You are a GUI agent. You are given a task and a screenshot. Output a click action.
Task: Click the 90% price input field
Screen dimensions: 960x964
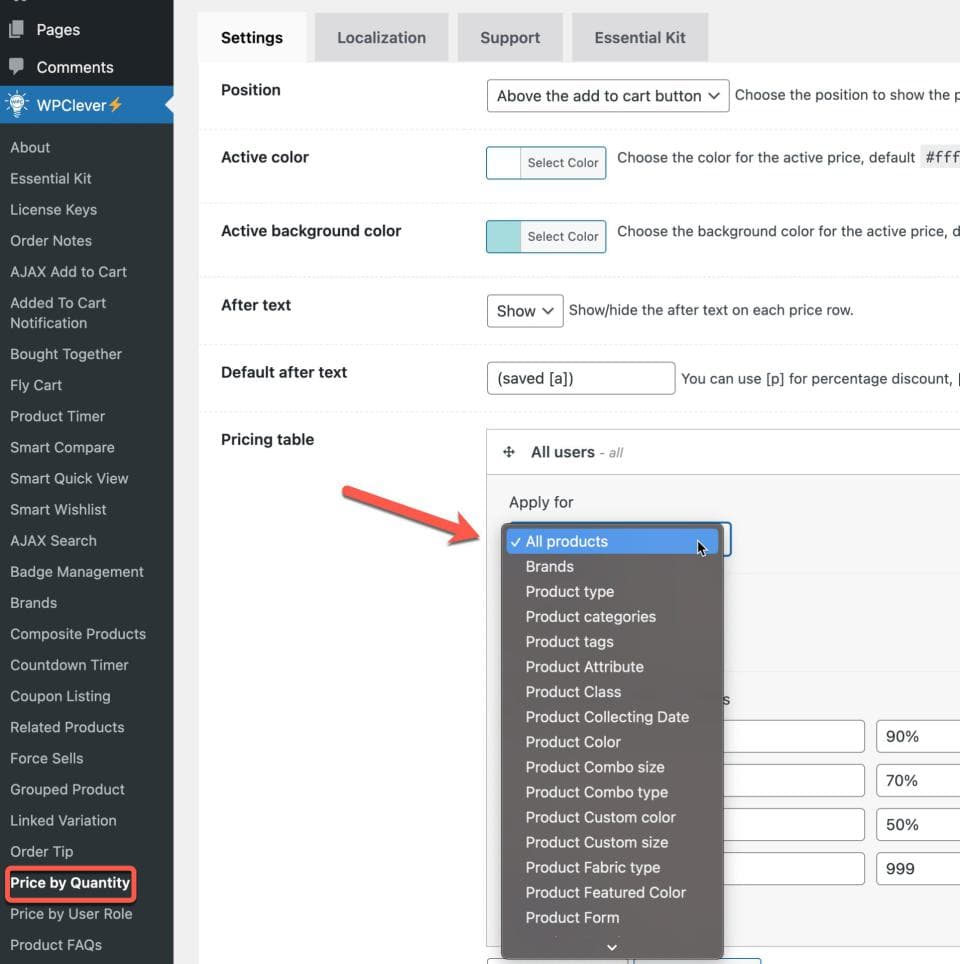(918, 737)
